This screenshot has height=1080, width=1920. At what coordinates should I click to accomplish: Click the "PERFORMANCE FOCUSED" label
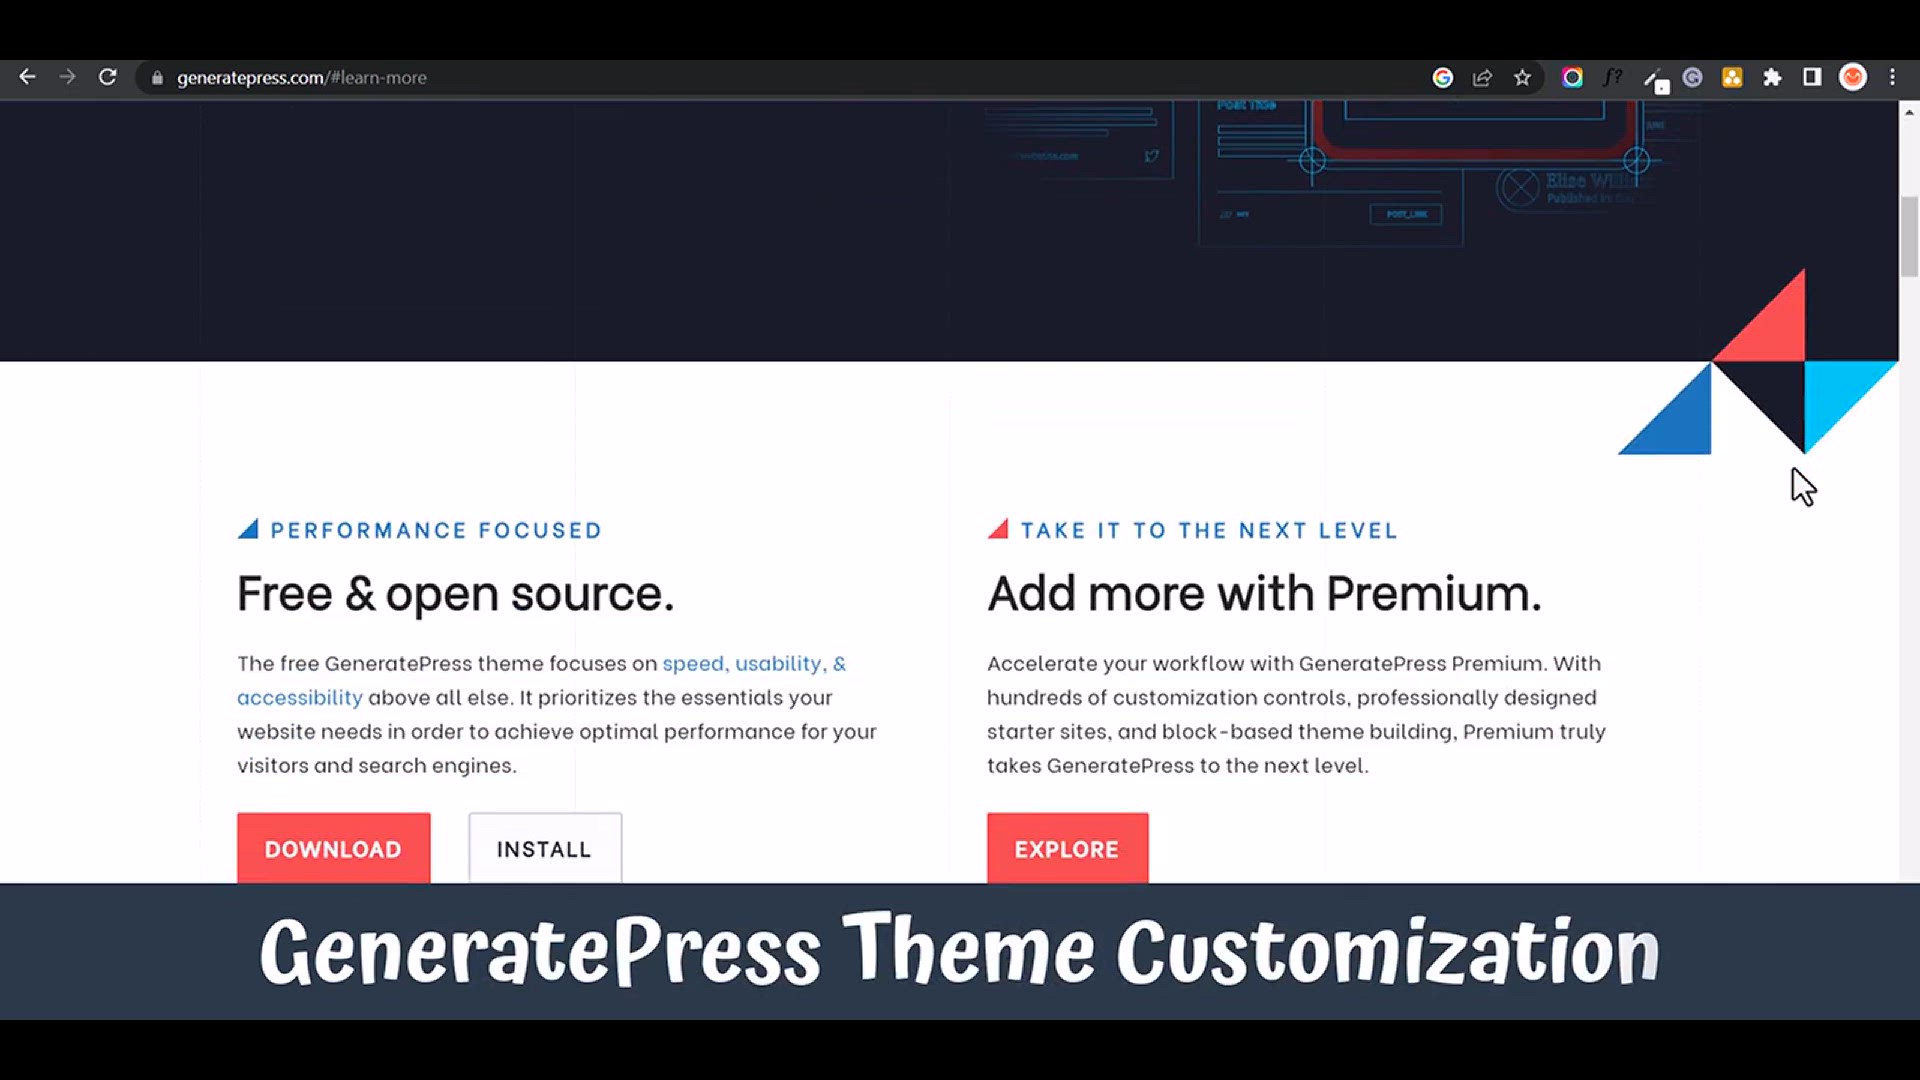[436, 531]
